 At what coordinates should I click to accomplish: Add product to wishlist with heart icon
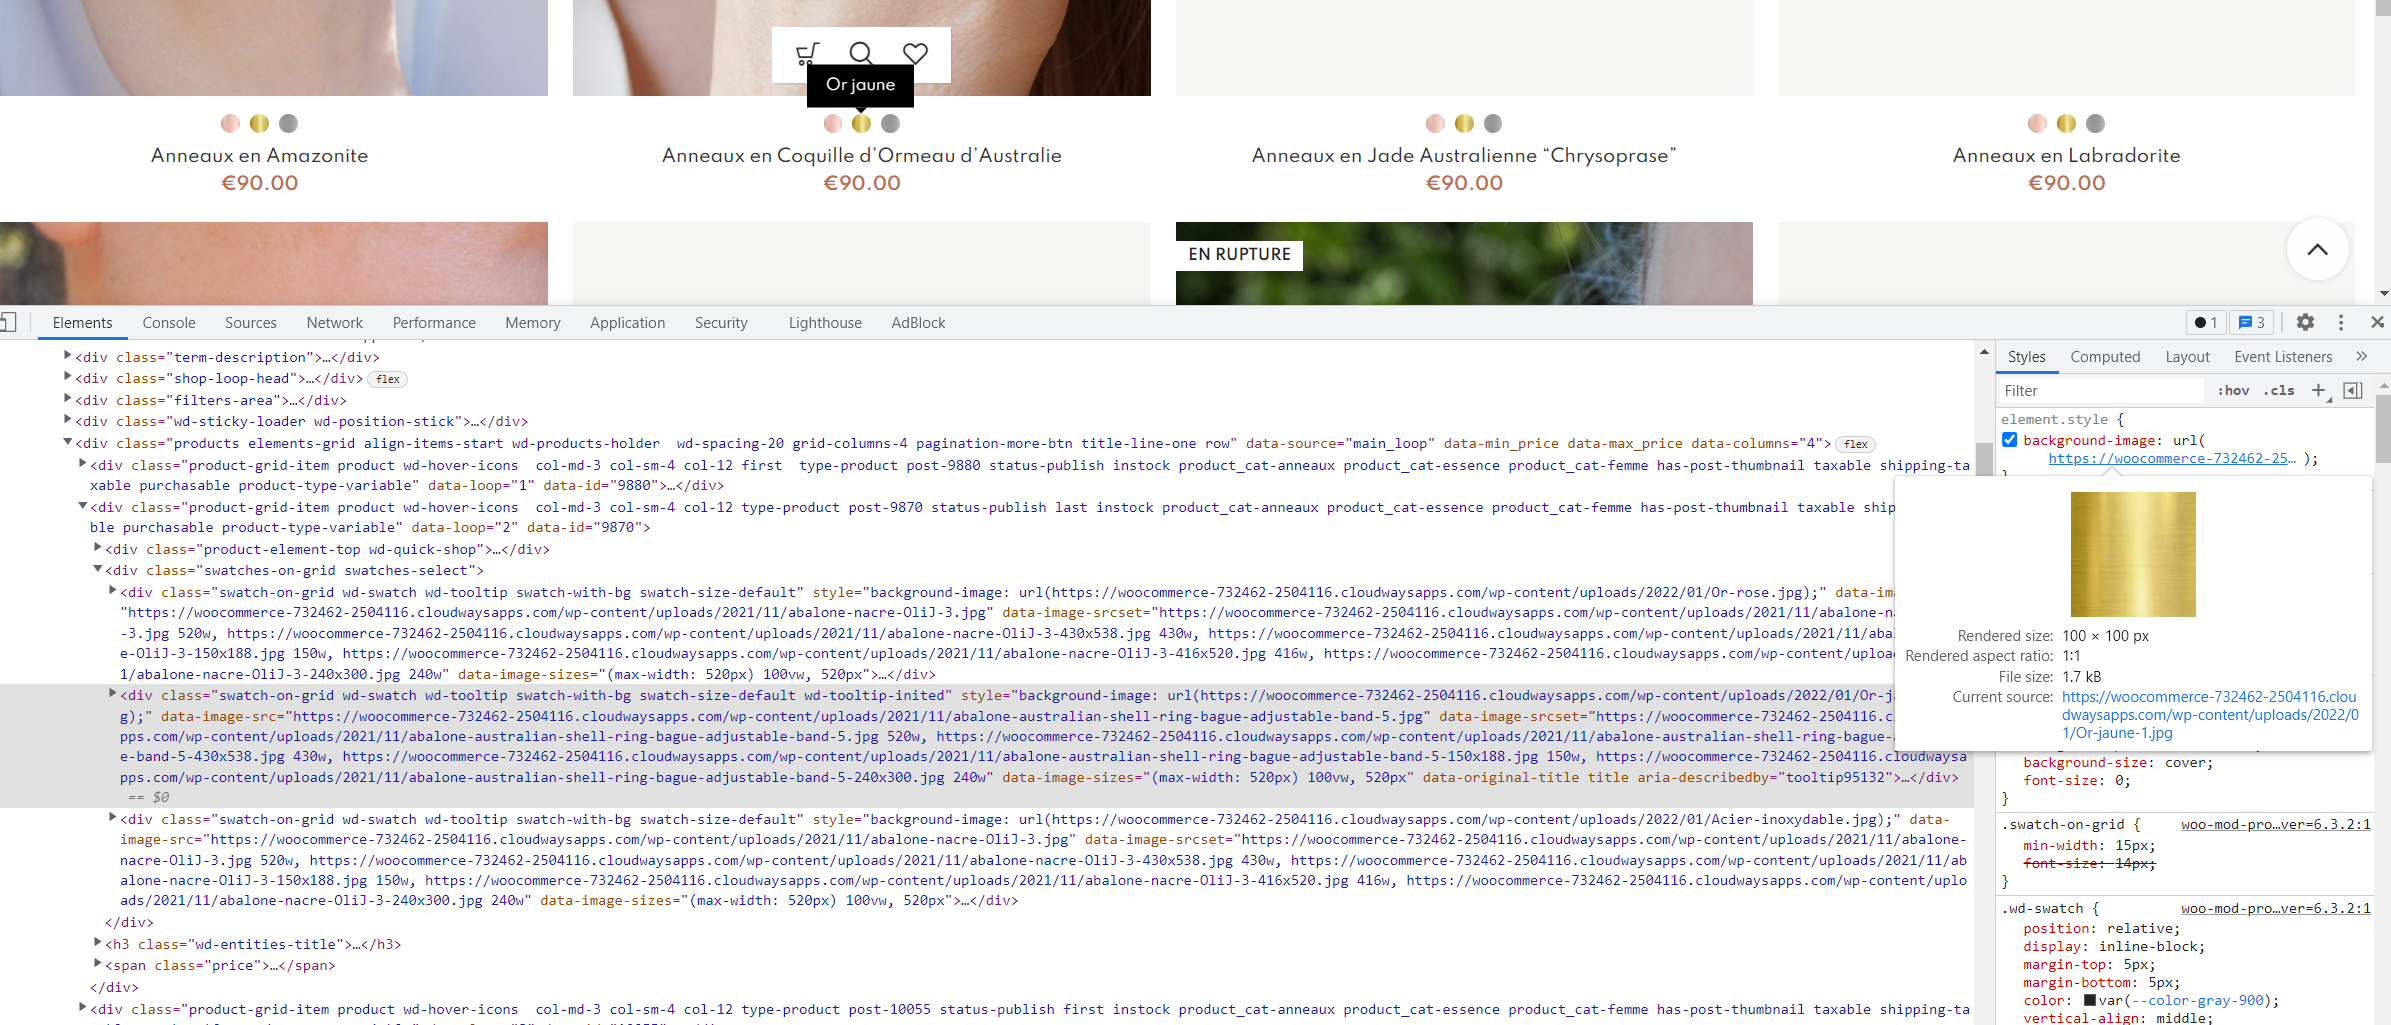coord(915,53)
